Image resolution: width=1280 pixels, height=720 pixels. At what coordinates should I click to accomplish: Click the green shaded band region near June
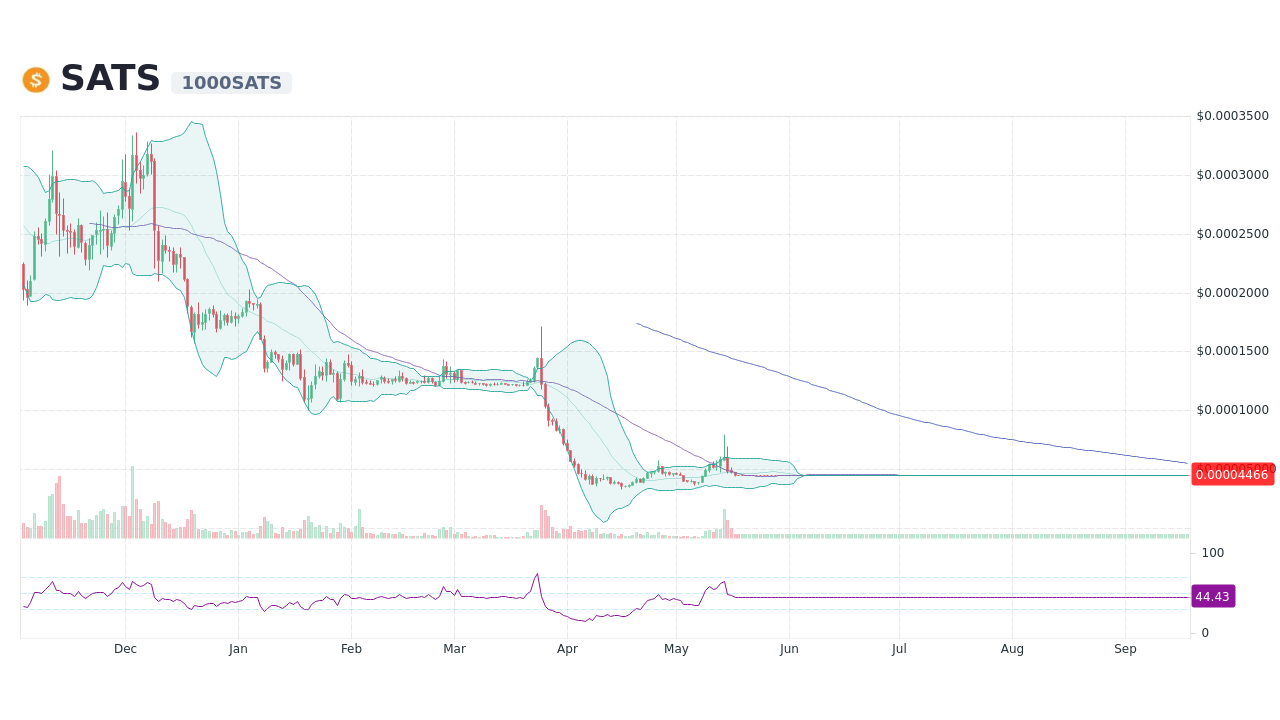click(780, 470)
